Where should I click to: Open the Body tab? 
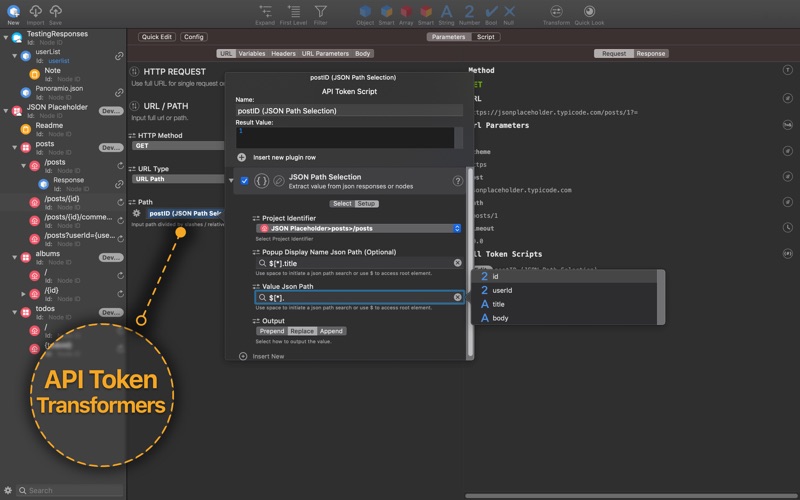pyautogui.click(x=363, y=54)
